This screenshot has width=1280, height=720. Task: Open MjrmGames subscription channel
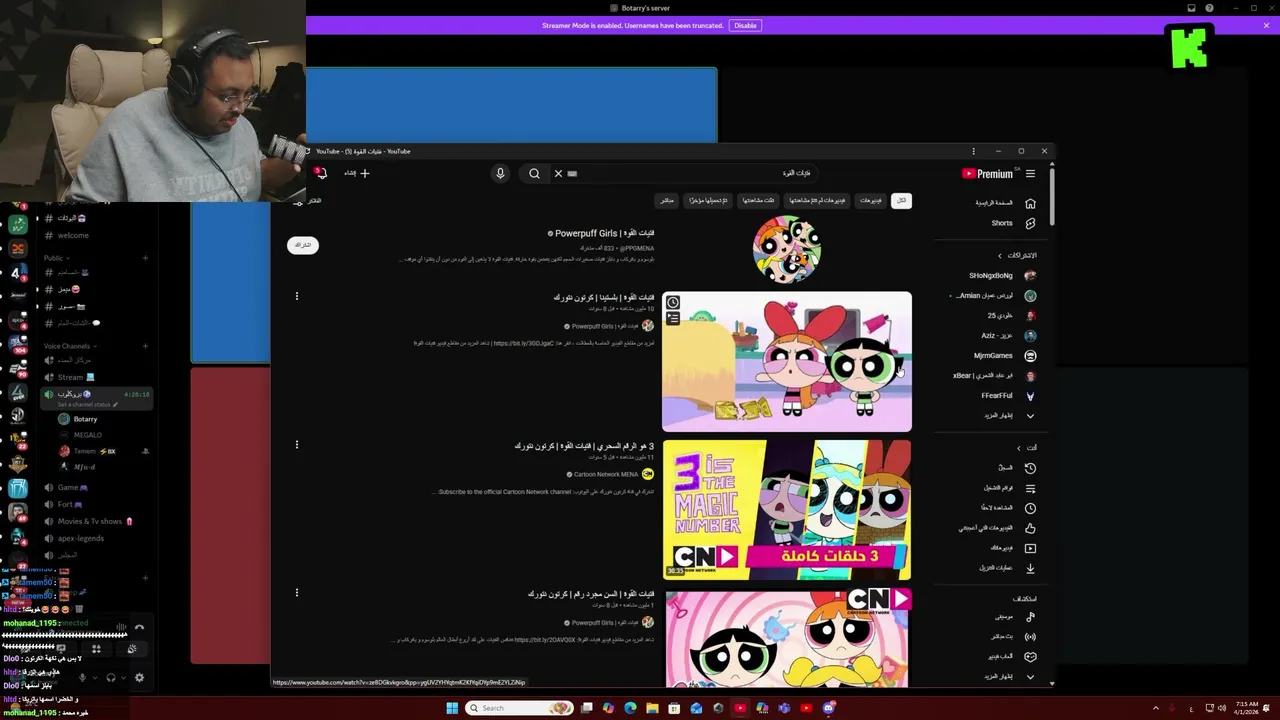[1004, 355]
